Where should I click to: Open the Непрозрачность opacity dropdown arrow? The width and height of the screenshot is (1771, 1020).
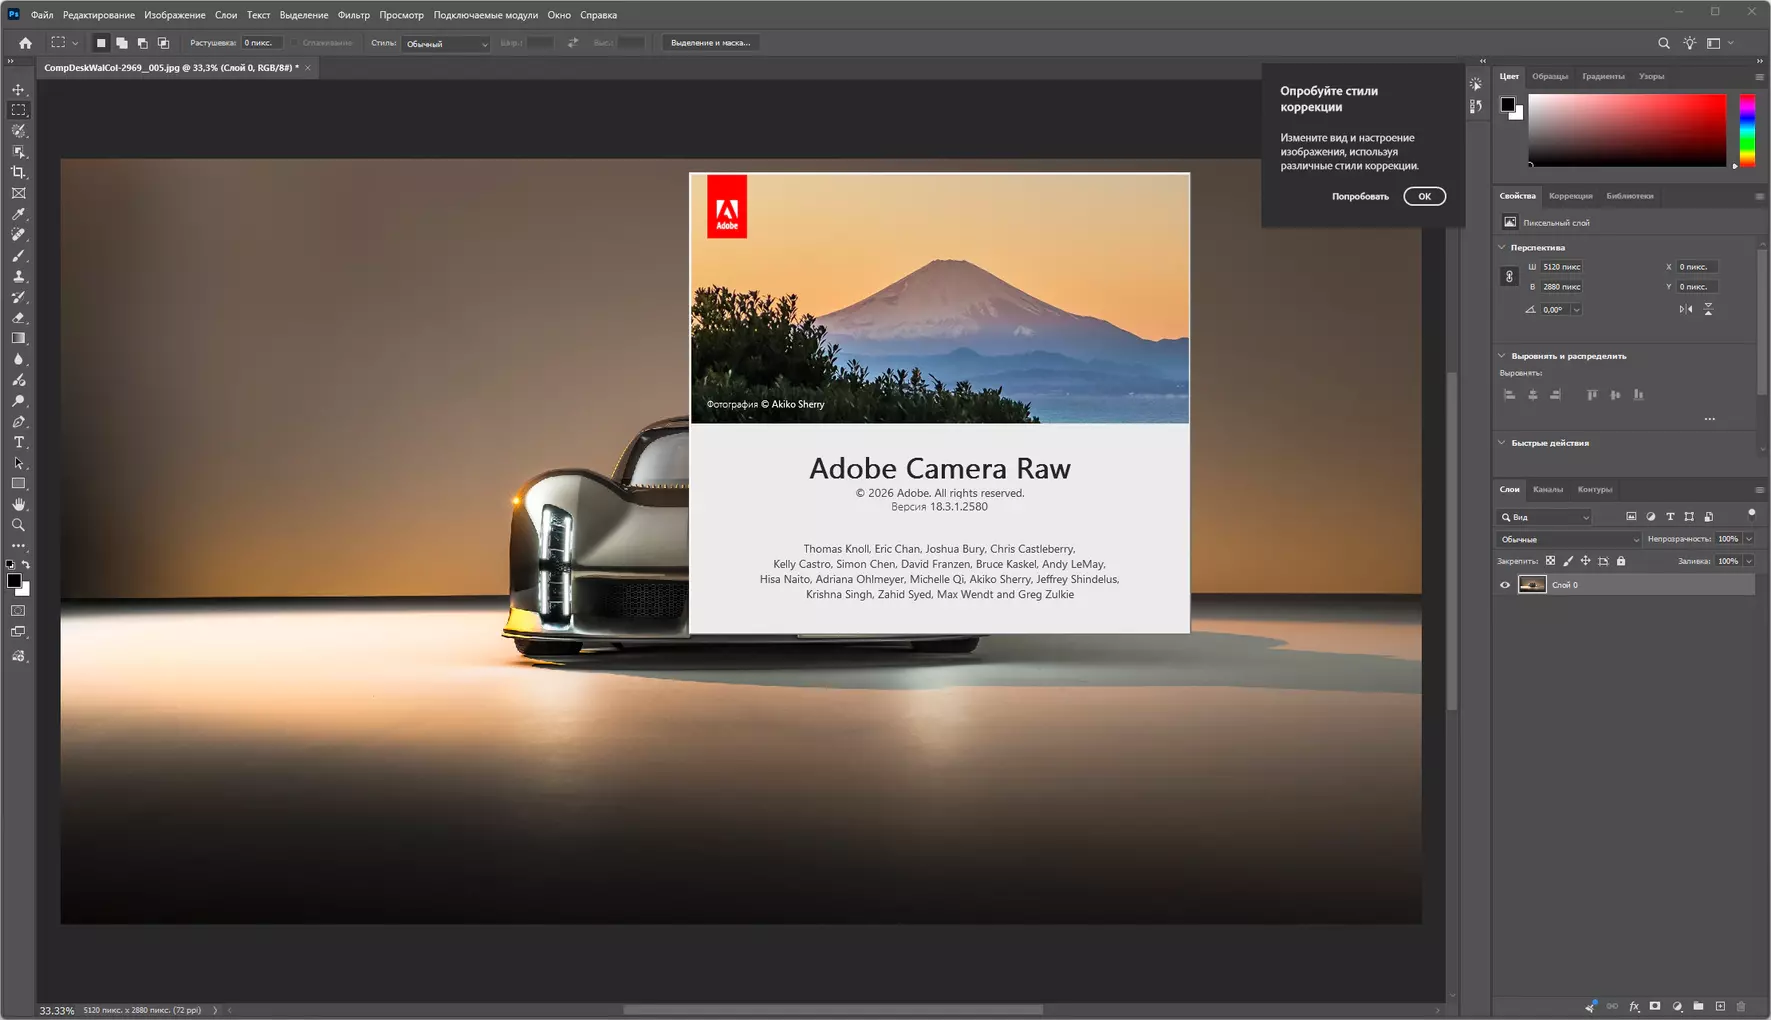[x=1749, y=539]
